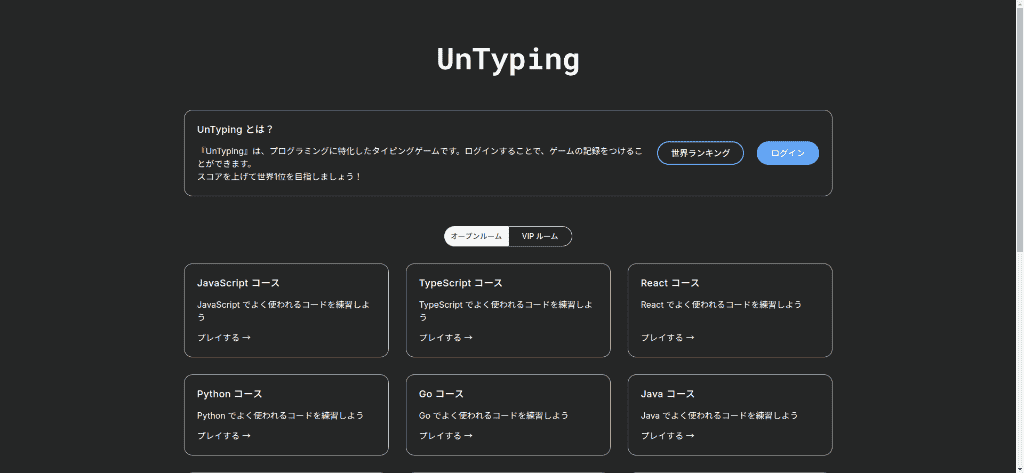Click プレイする in the TypeScript コース card

coord(445,338)
